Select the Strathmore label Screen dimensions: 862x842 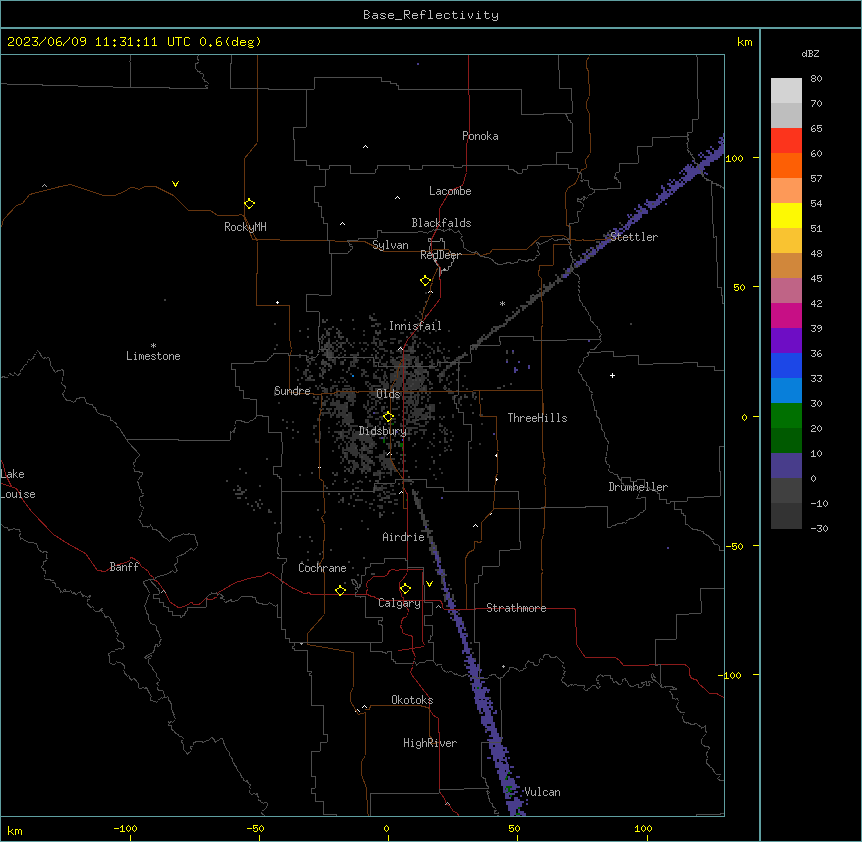[516, 608]
